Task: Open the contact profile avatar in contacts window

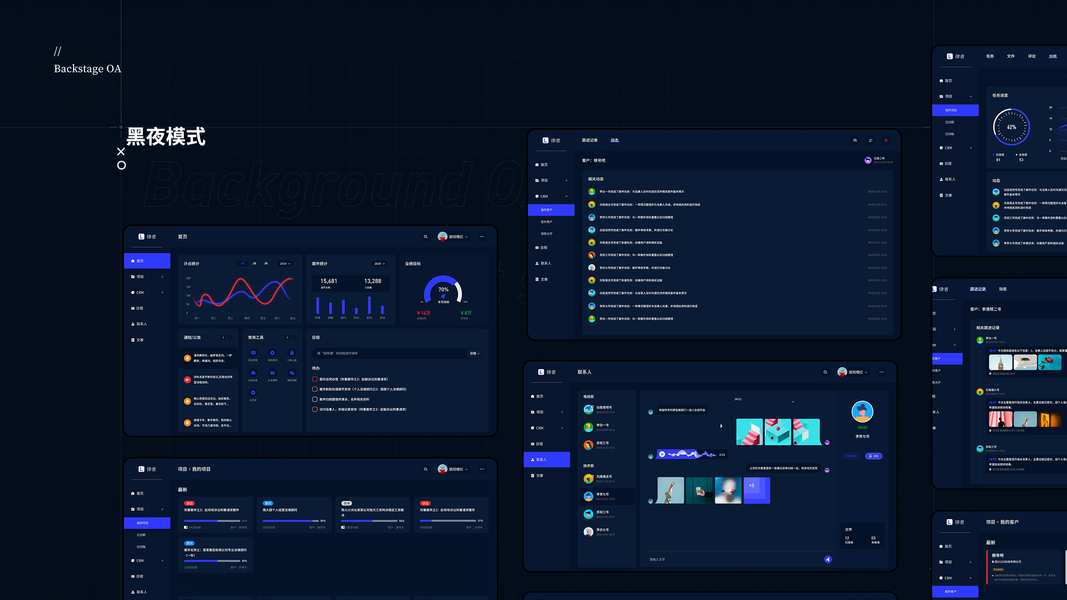Action: coord(862,412)
